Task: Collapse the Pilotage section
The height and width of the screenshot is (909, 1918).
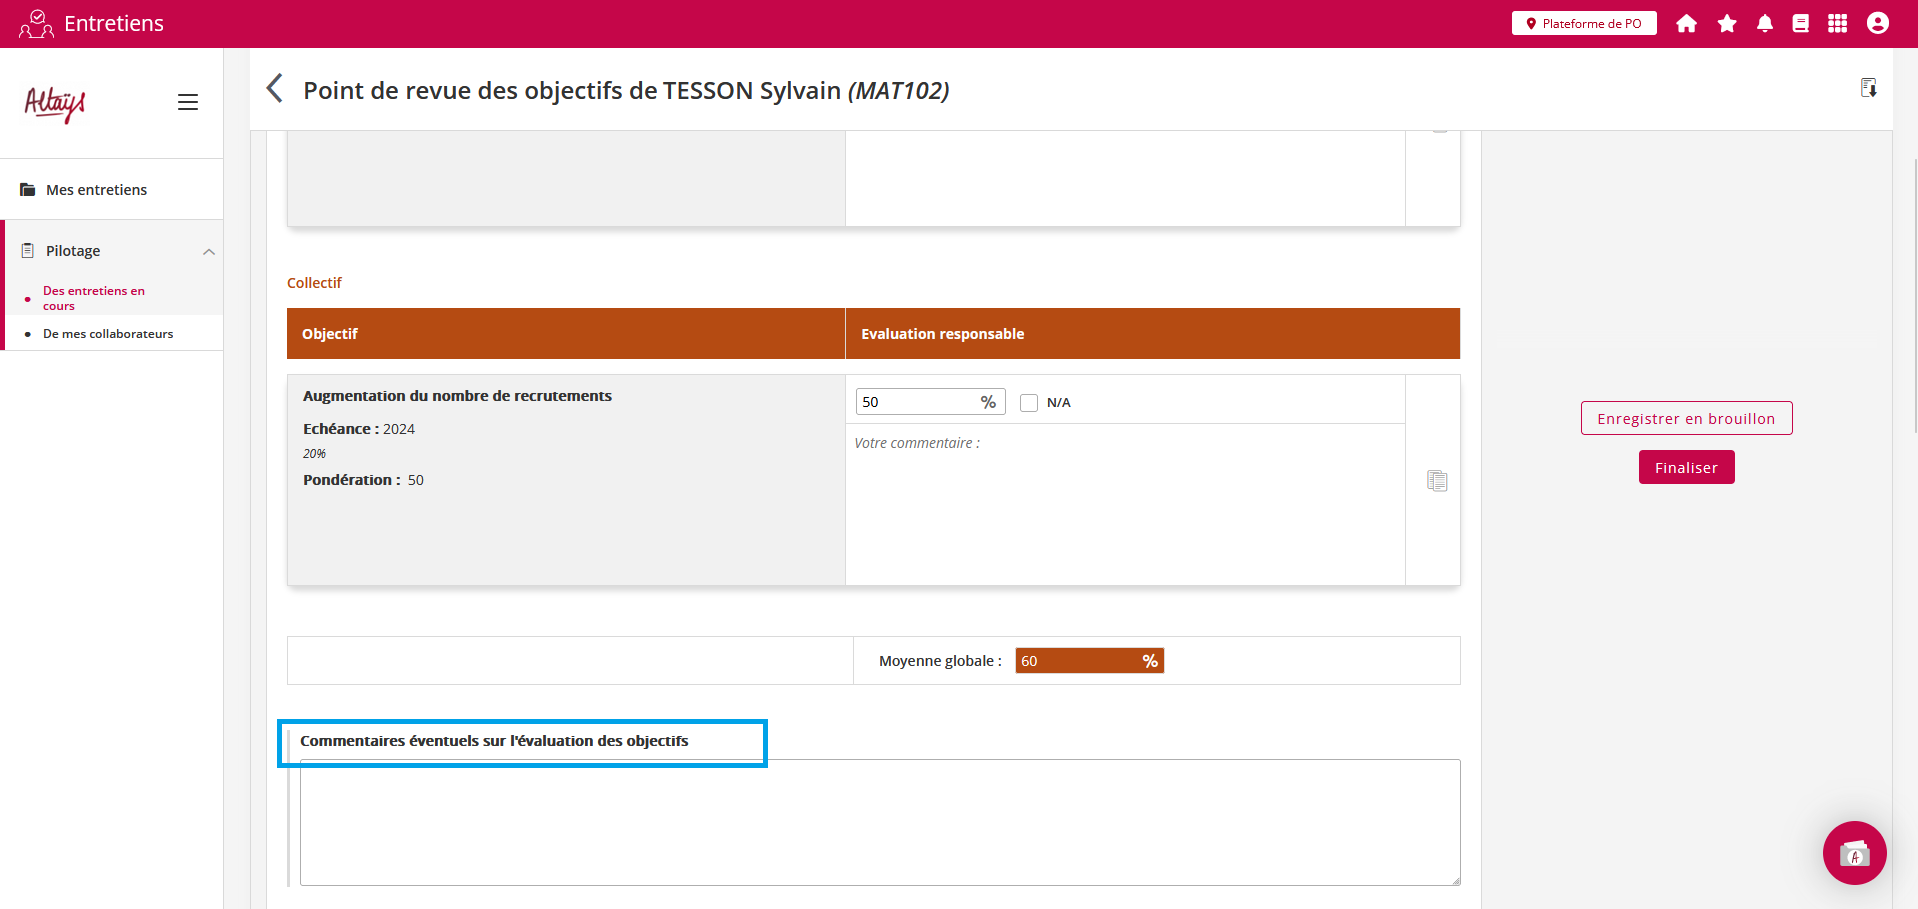Action: coord(209,251)
